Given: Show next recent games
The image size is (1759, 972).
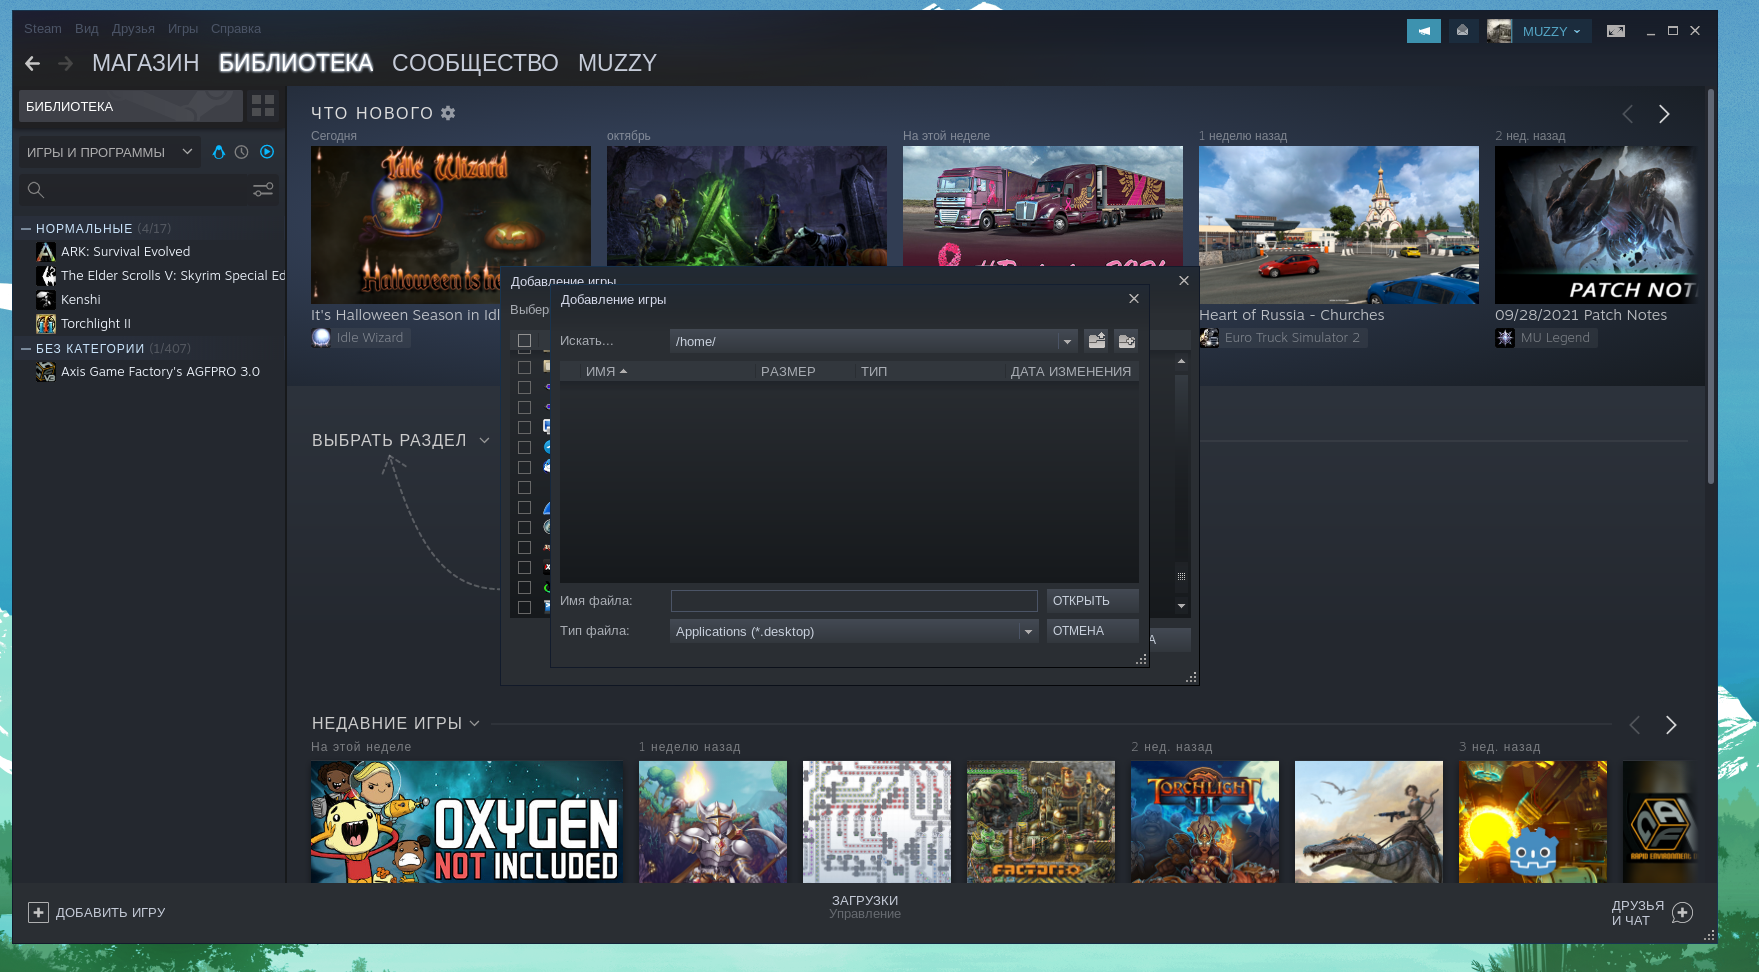Looking at the screenshot, I should click(1671, 725).
